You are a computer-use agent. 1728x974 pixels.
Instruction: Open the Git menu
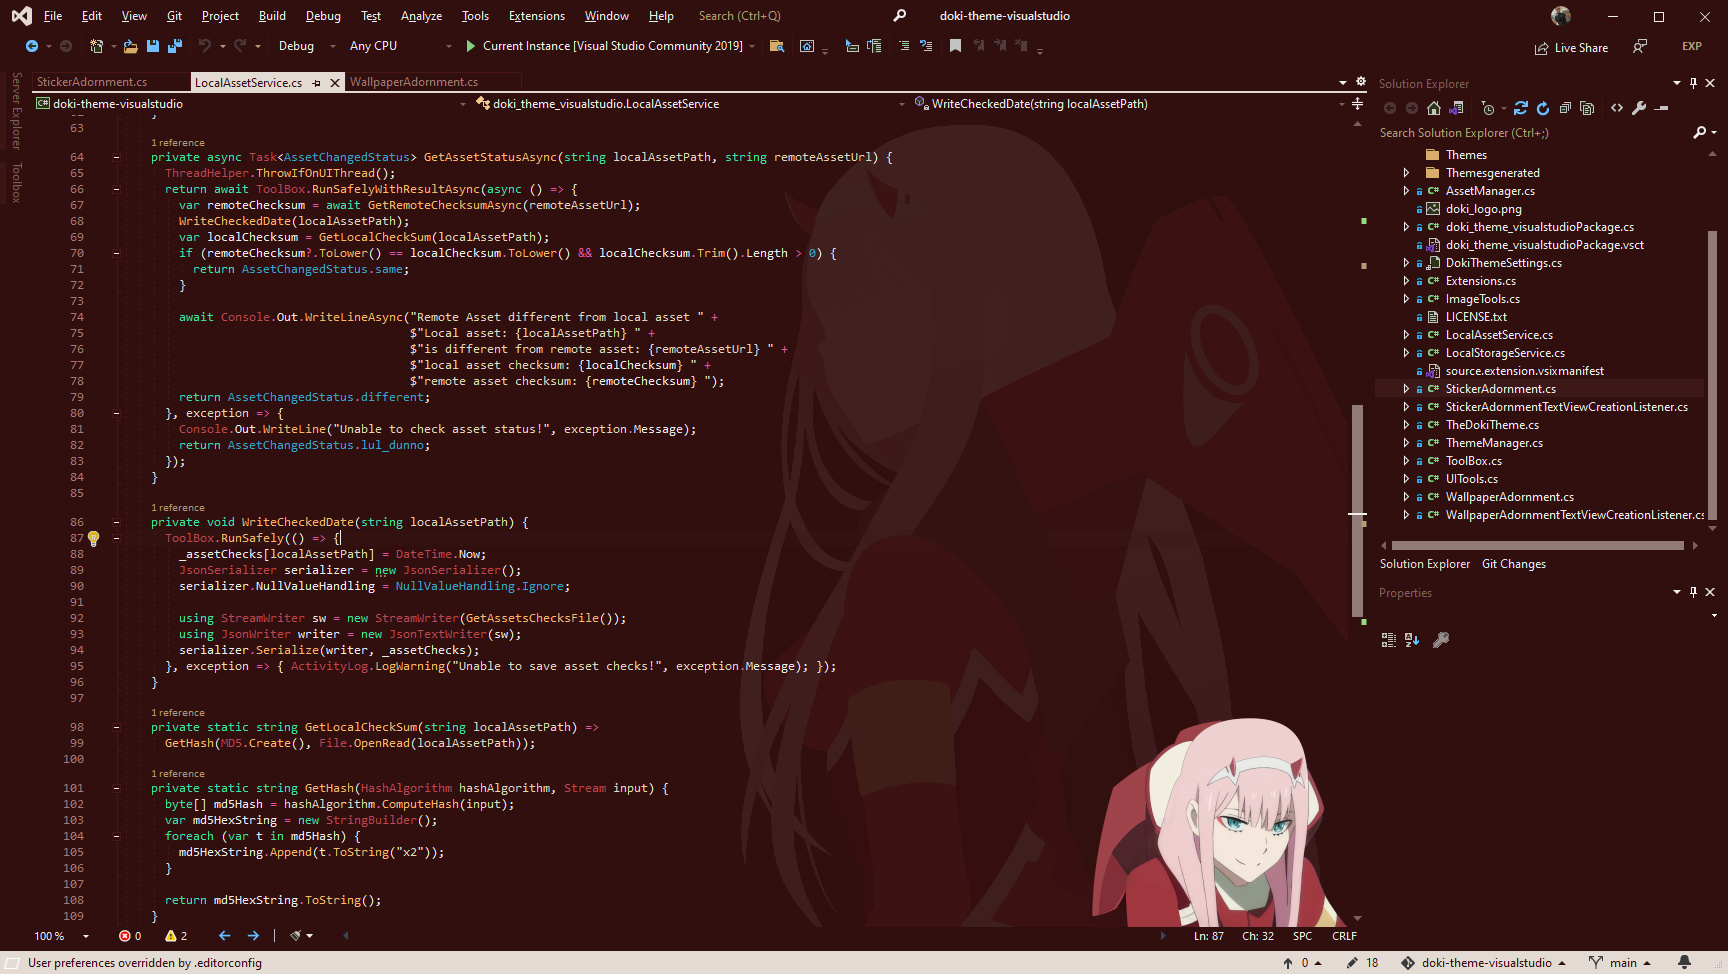(x=174, y=16)
